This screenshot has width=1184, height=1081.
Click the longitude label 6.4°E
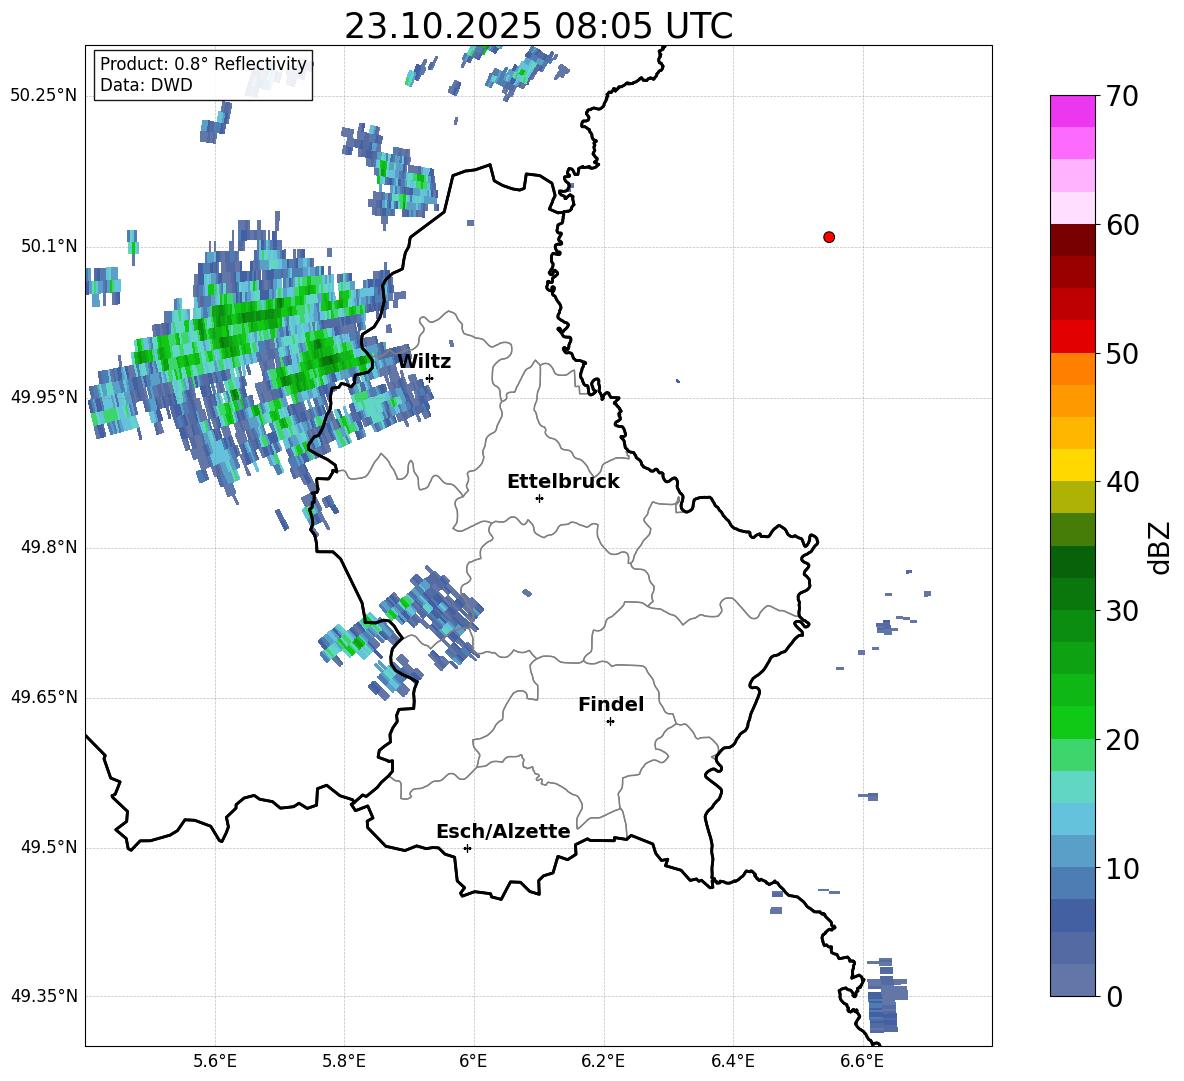[732, 1061]
